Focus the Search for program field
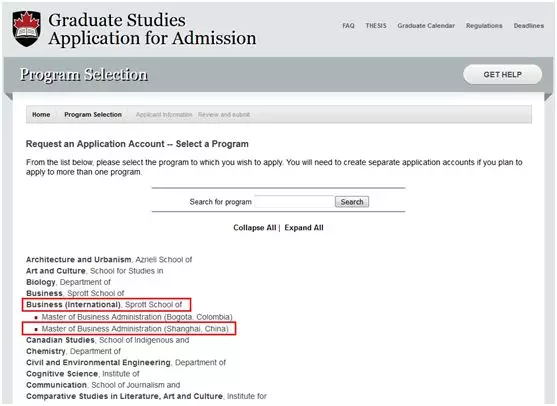 tap(294, 202)
